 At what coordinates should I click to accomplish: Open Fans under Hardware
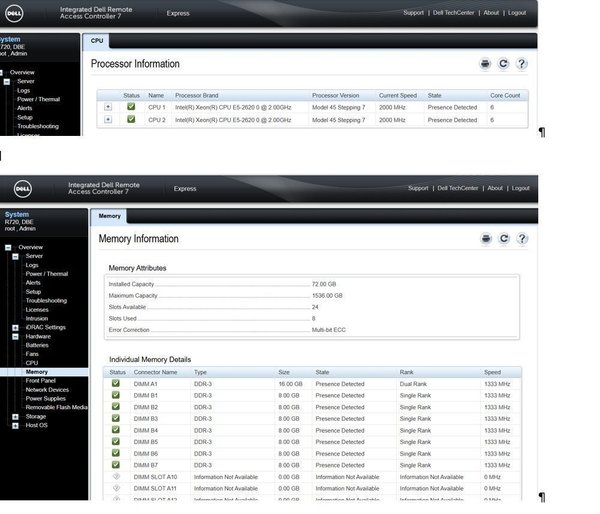tap(32, 354)
